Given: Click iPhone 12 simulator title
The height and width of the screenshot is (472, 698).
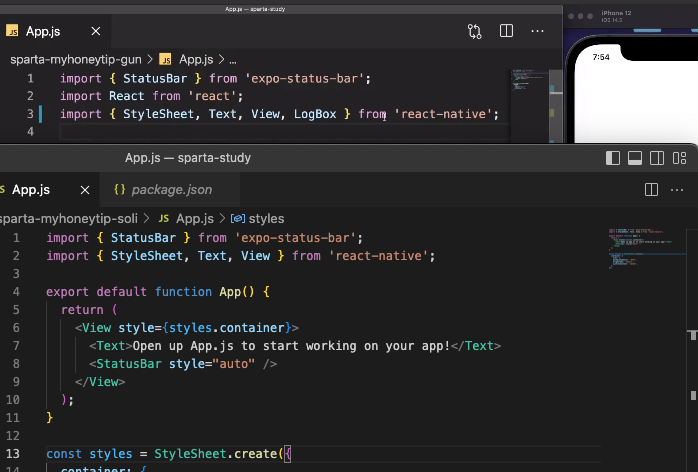Looking at the screenshot, I should click(x=616, y=13).
